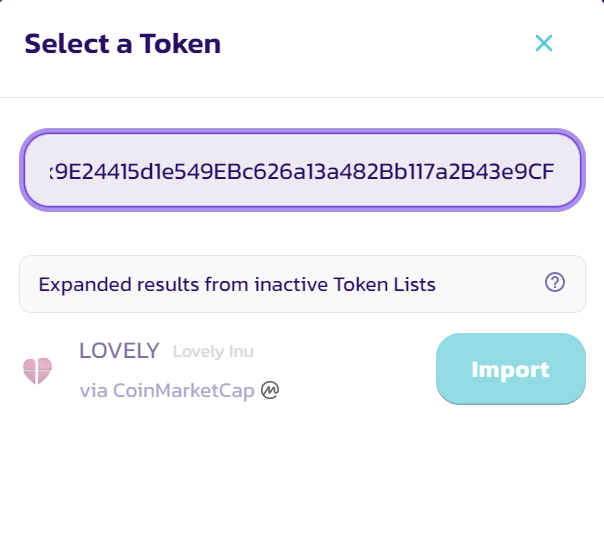Show tooltip about inactive Token Lists
Image resolution: width=604 pixels, height=535 pixels.
pyautogui.click(x=555, y=283)
